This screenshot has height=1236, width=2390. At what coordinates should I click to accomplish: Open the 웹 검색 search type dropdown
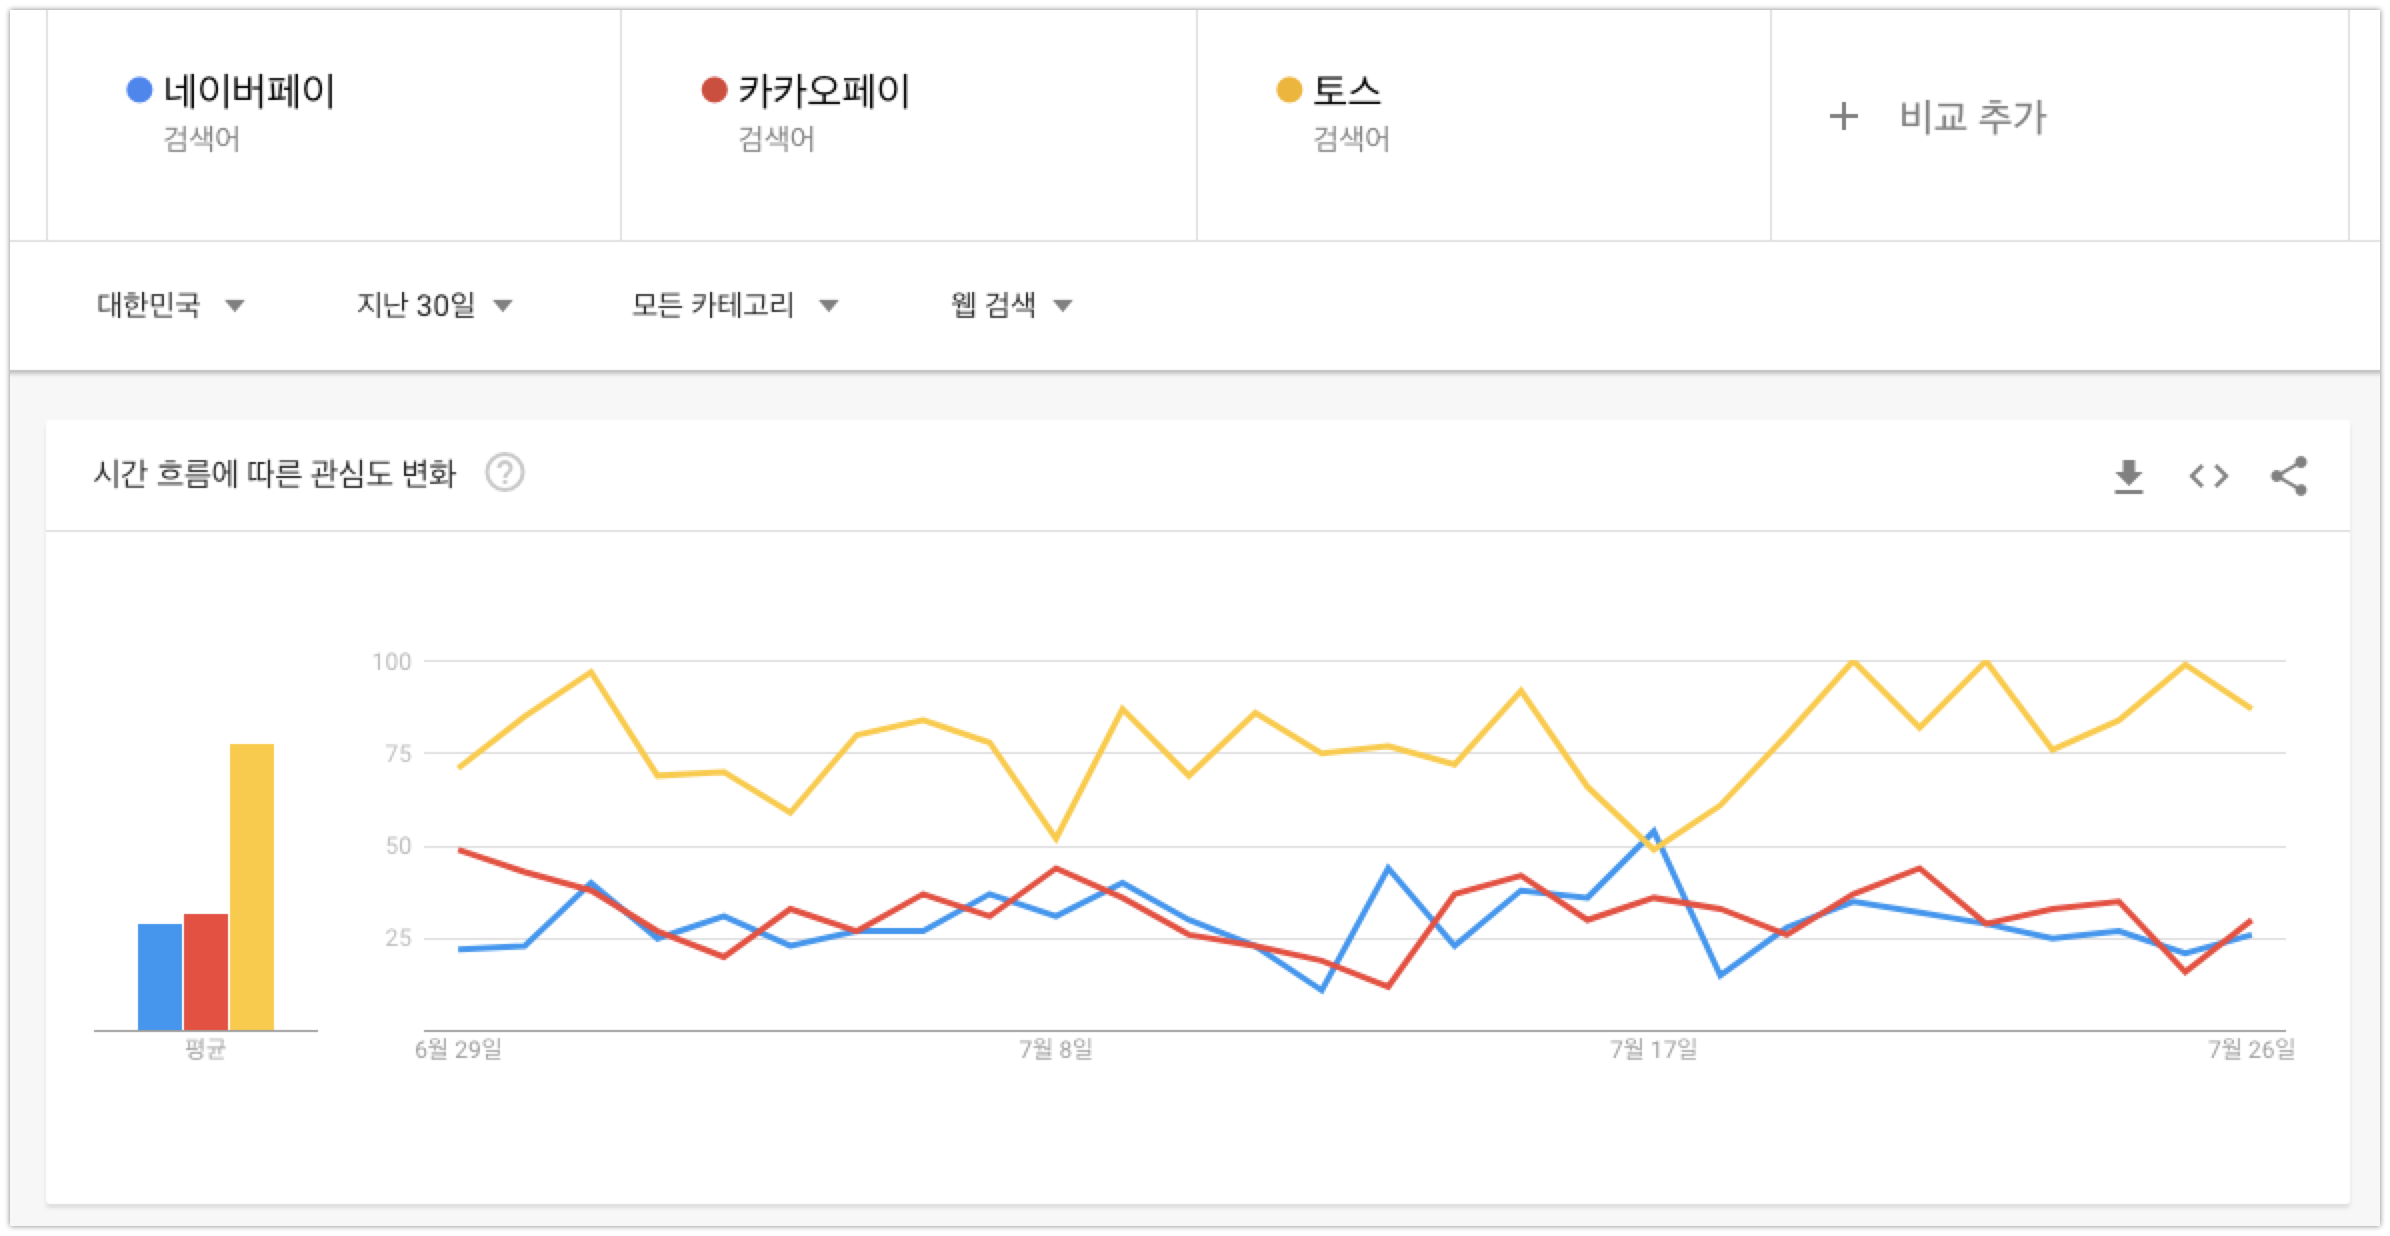[x=1011, y=304]
